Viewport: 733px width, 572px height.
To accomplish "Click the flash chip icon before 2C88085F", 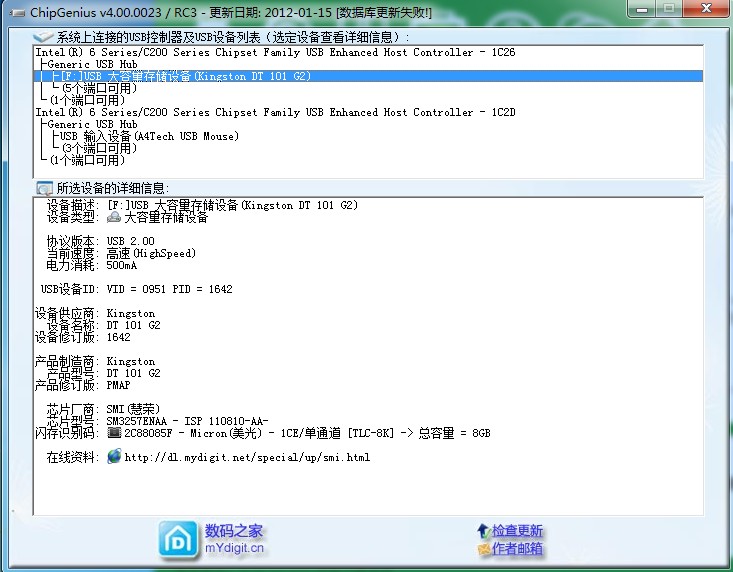I will [x=114, y=433].
